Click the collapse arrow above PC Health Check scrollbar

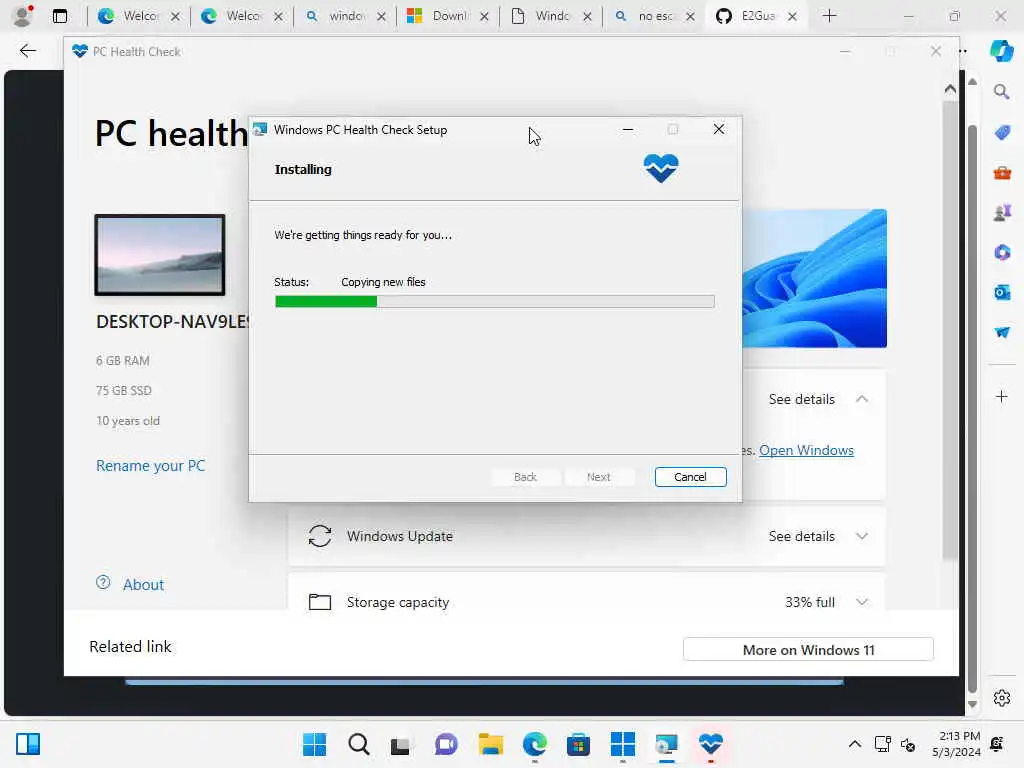950,88
